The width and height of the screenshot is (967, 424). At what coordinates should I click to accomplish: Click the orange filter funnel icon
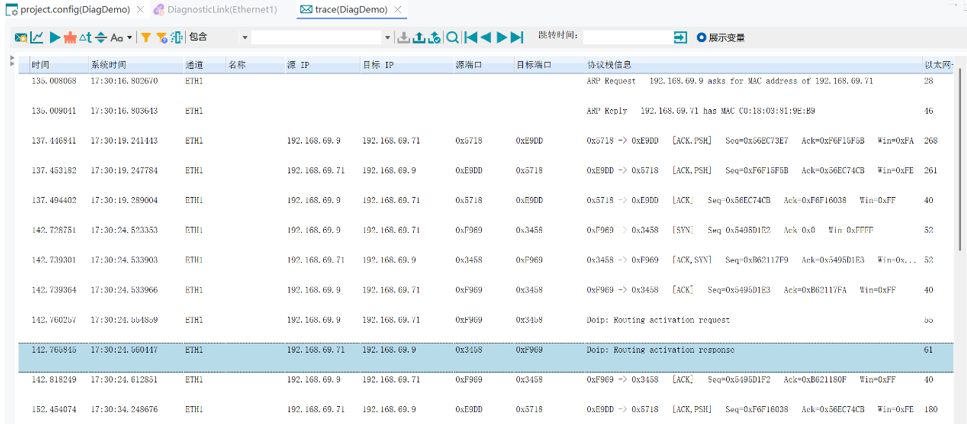[x=146, y=38]
